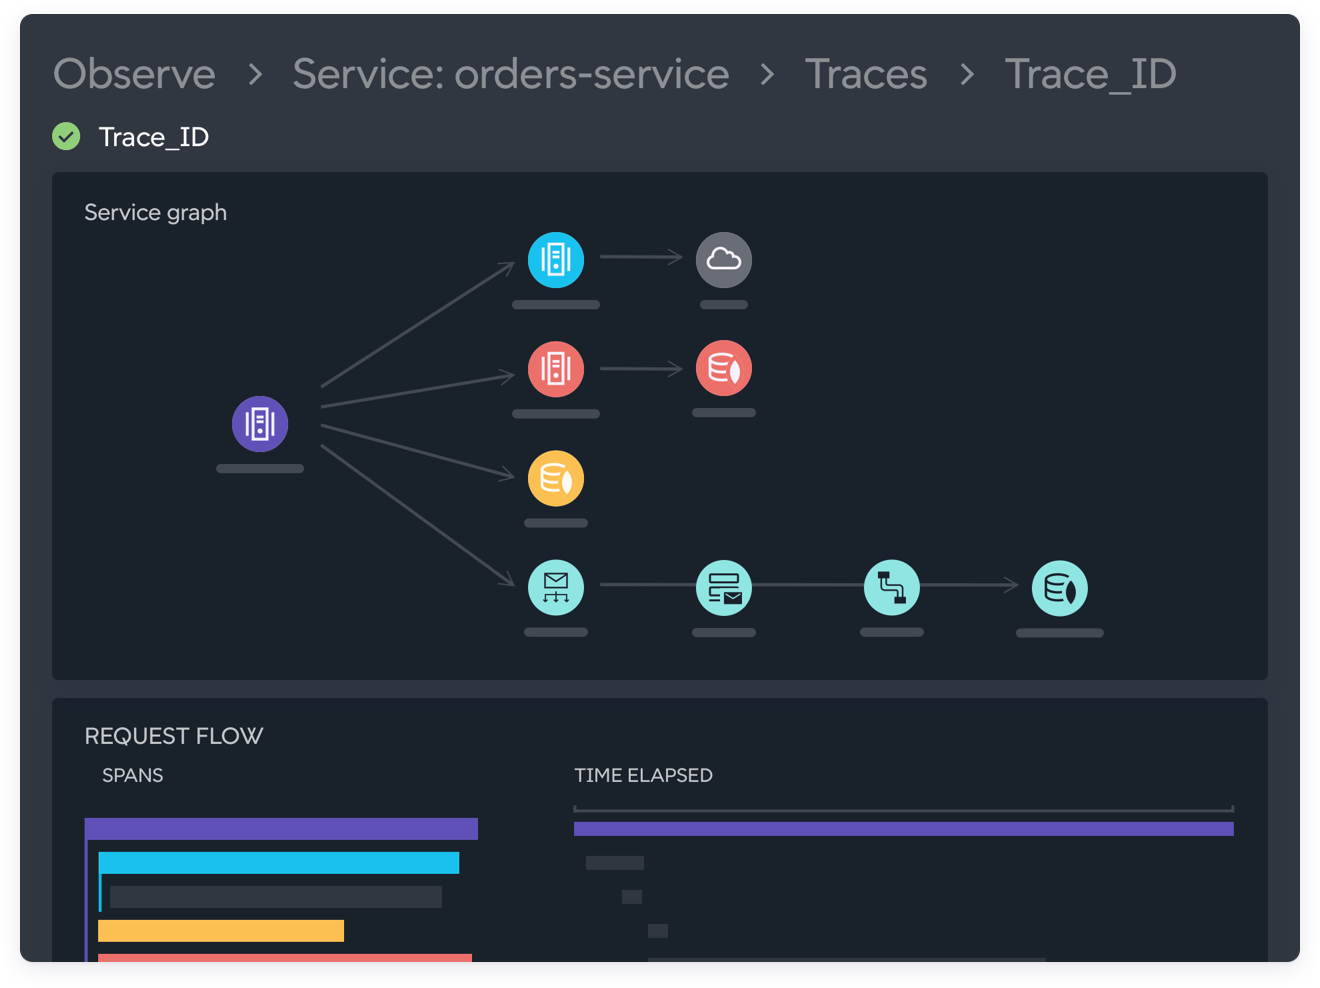Click the purple root service node icon
Viewport: 1320px width, 988px height.
(260, 424)
